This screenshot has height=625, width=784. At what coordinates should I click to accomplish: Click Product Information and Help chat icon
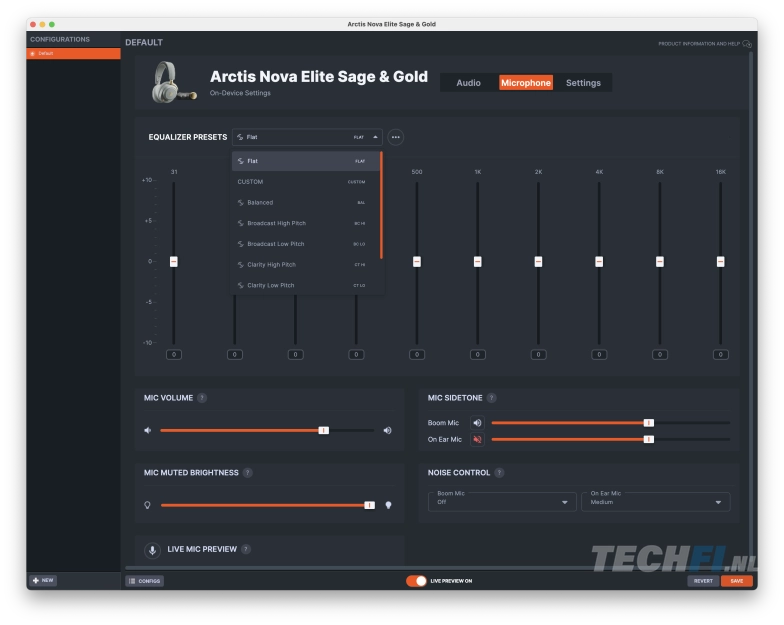747,44
